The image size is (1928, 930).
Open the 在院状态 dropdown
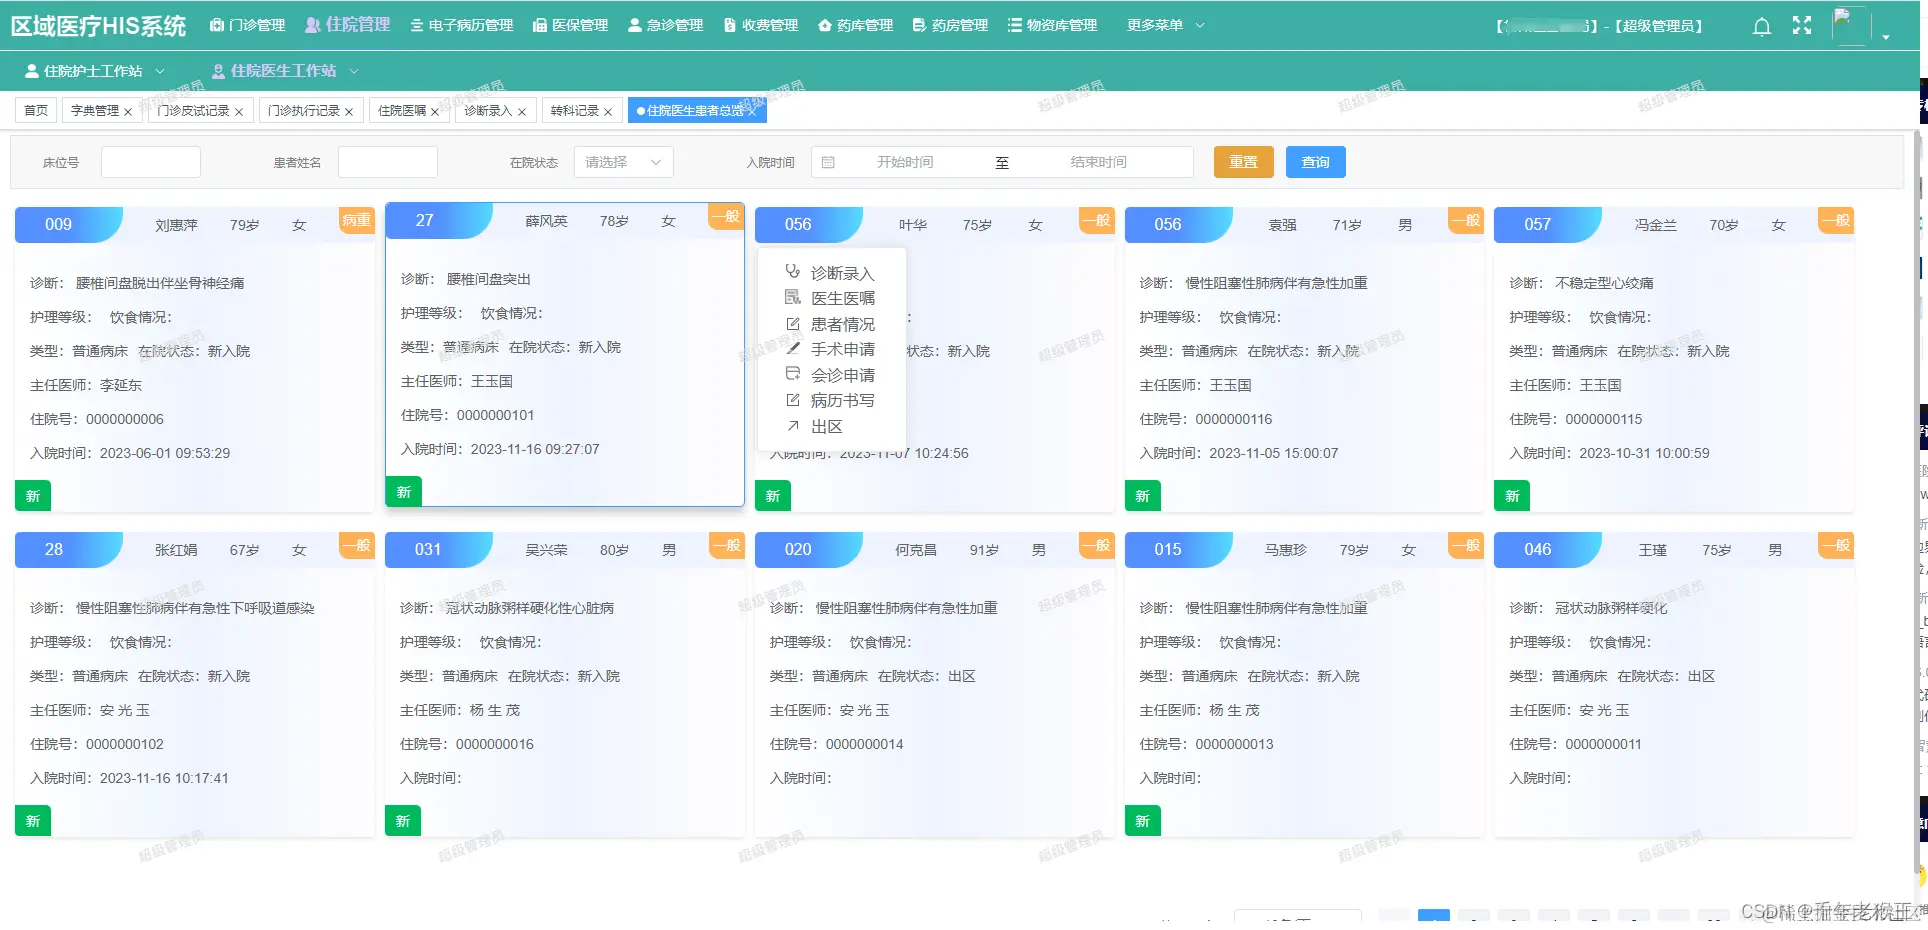(622, 161)
